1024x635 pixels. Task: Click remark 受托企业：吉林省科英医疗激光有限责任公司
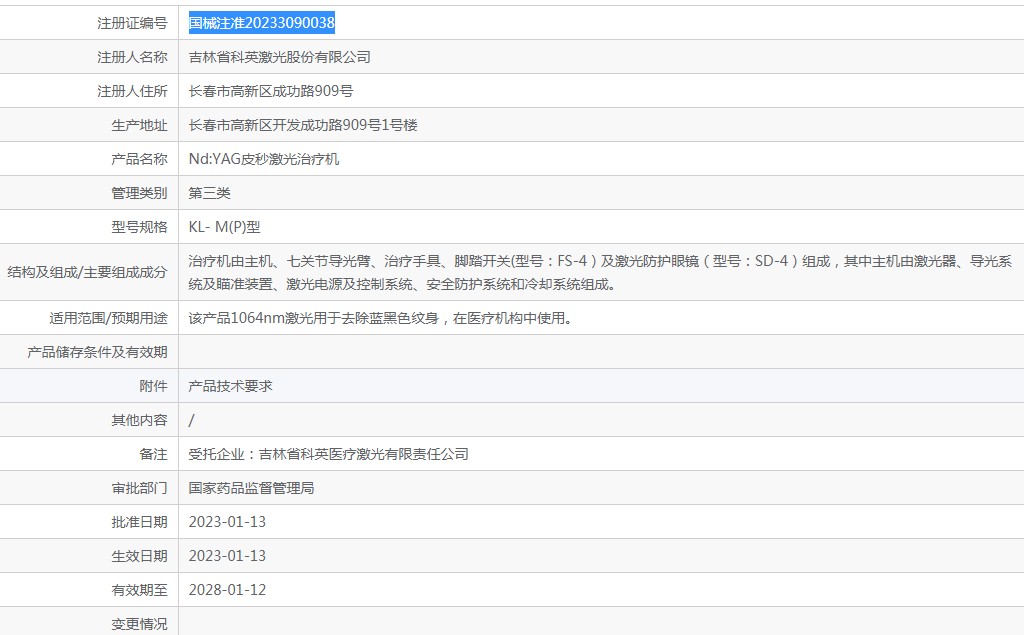click(328, 454)
